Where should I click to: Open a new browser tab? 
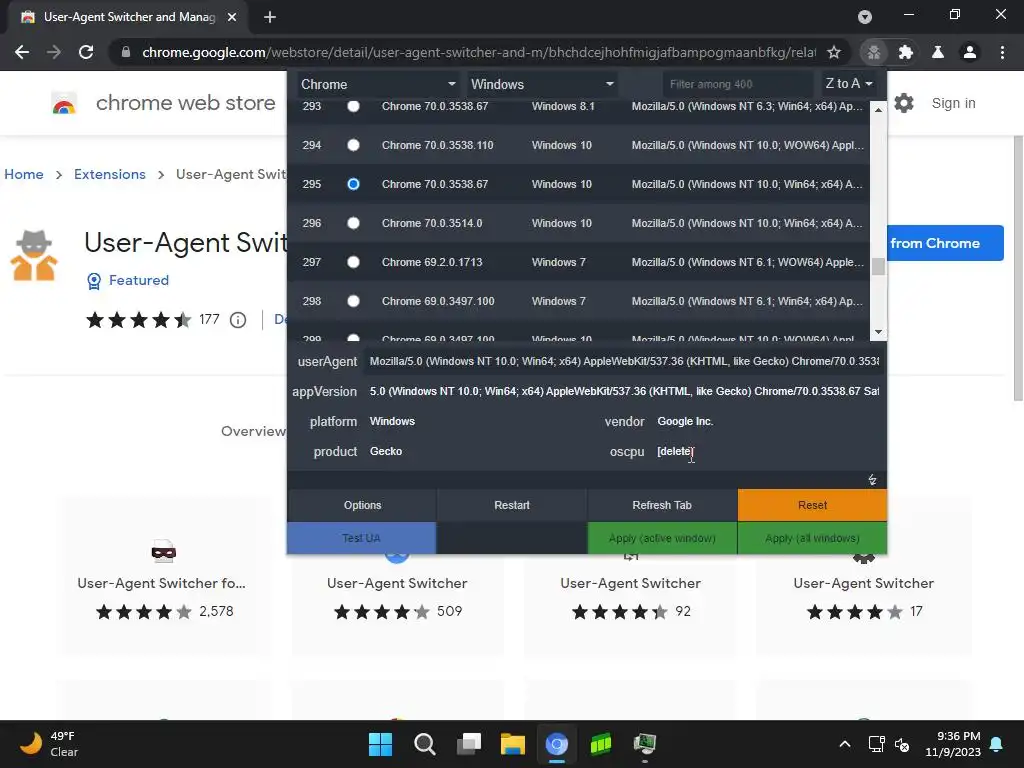270,17
